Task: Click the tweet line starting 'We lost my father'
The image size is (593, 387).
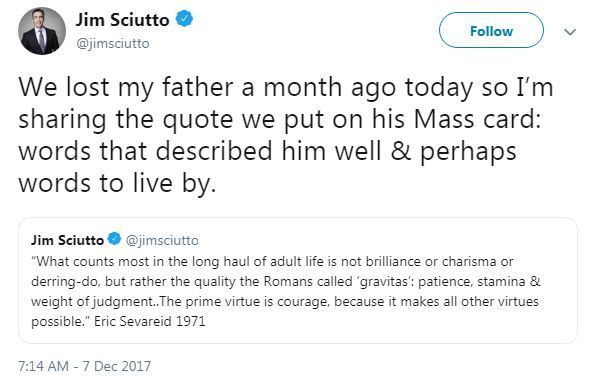Action: [x=286, y=88]
